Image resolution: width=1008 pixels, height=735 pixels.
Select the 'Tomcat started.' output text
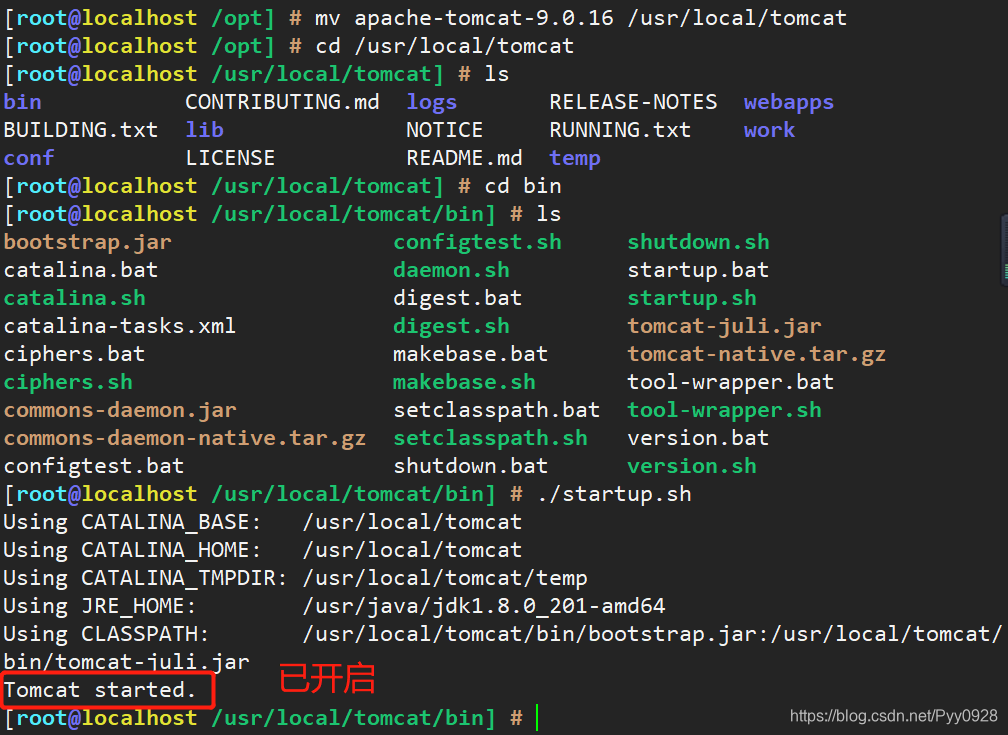click(x=100, y=690)
